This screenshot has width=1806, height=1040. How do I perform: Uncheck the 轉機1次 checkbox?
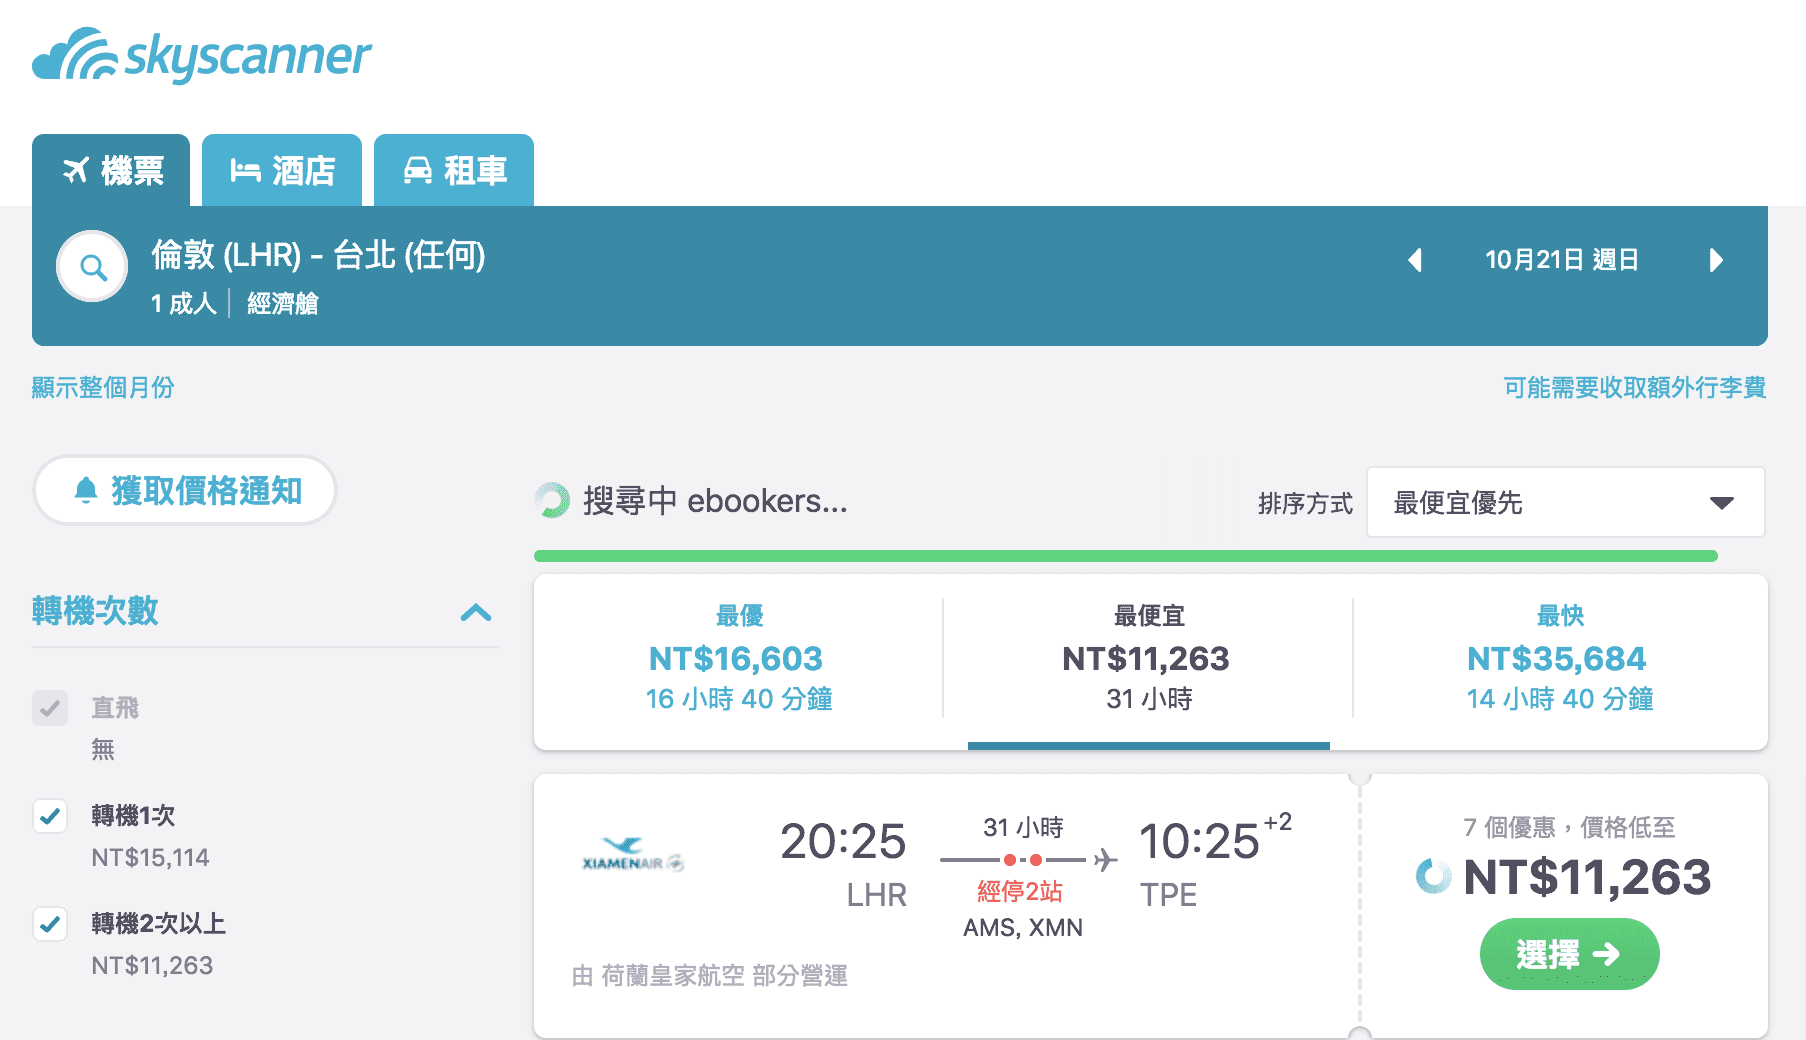tap(50, 816)
